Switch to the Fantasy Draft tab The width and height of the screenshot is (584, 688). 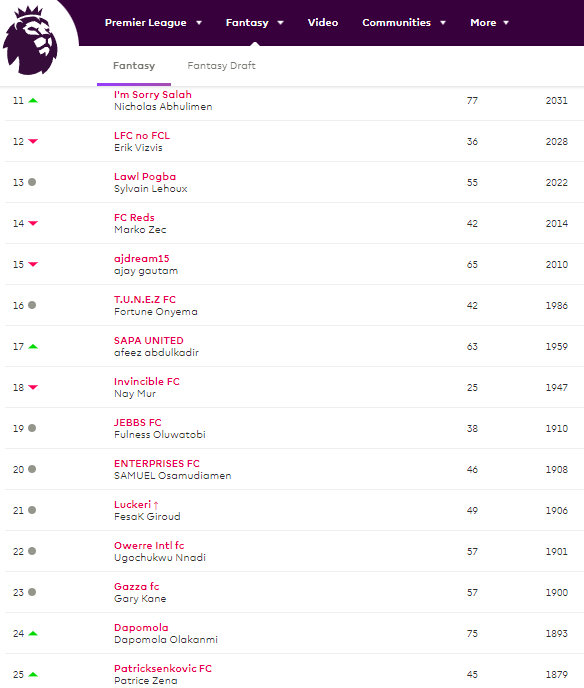tap(221, 66)
